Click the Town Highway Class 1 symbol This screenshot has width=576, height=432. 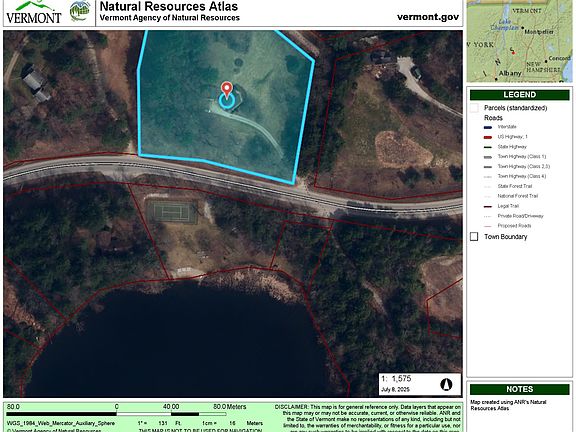click(488, 157)
